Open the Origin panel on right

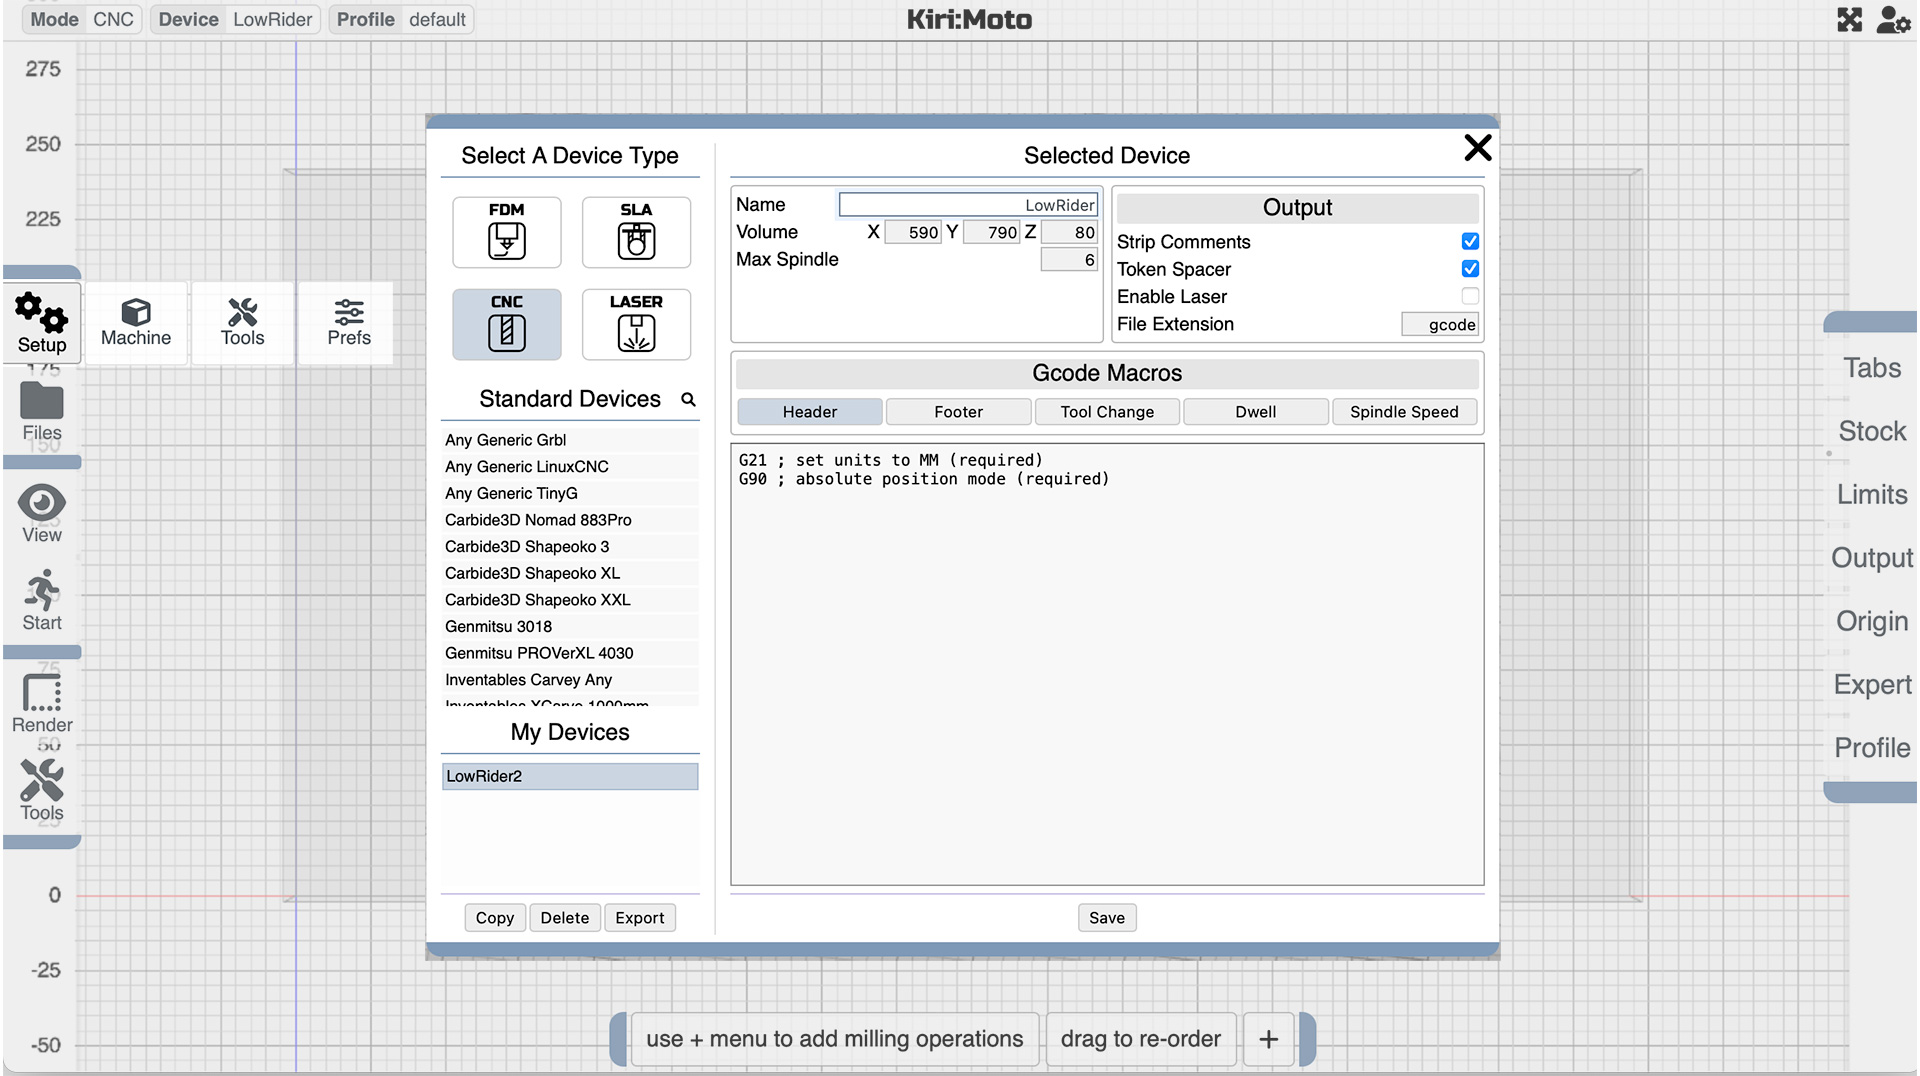(1872, 621)
